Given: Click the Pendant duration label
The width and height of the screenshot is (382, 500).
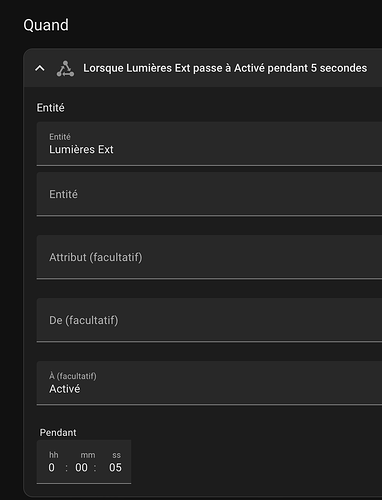Looking at the screenshot, I should click(x=58, y=432).
